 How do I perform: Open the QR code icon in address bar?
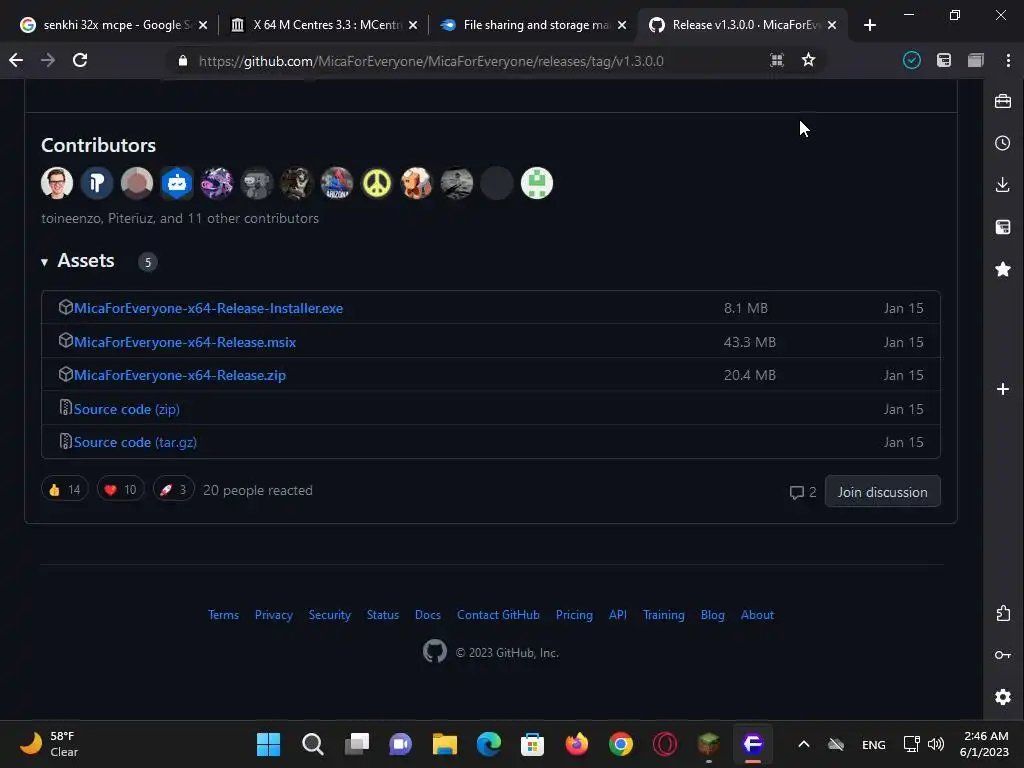coord(776,61)
